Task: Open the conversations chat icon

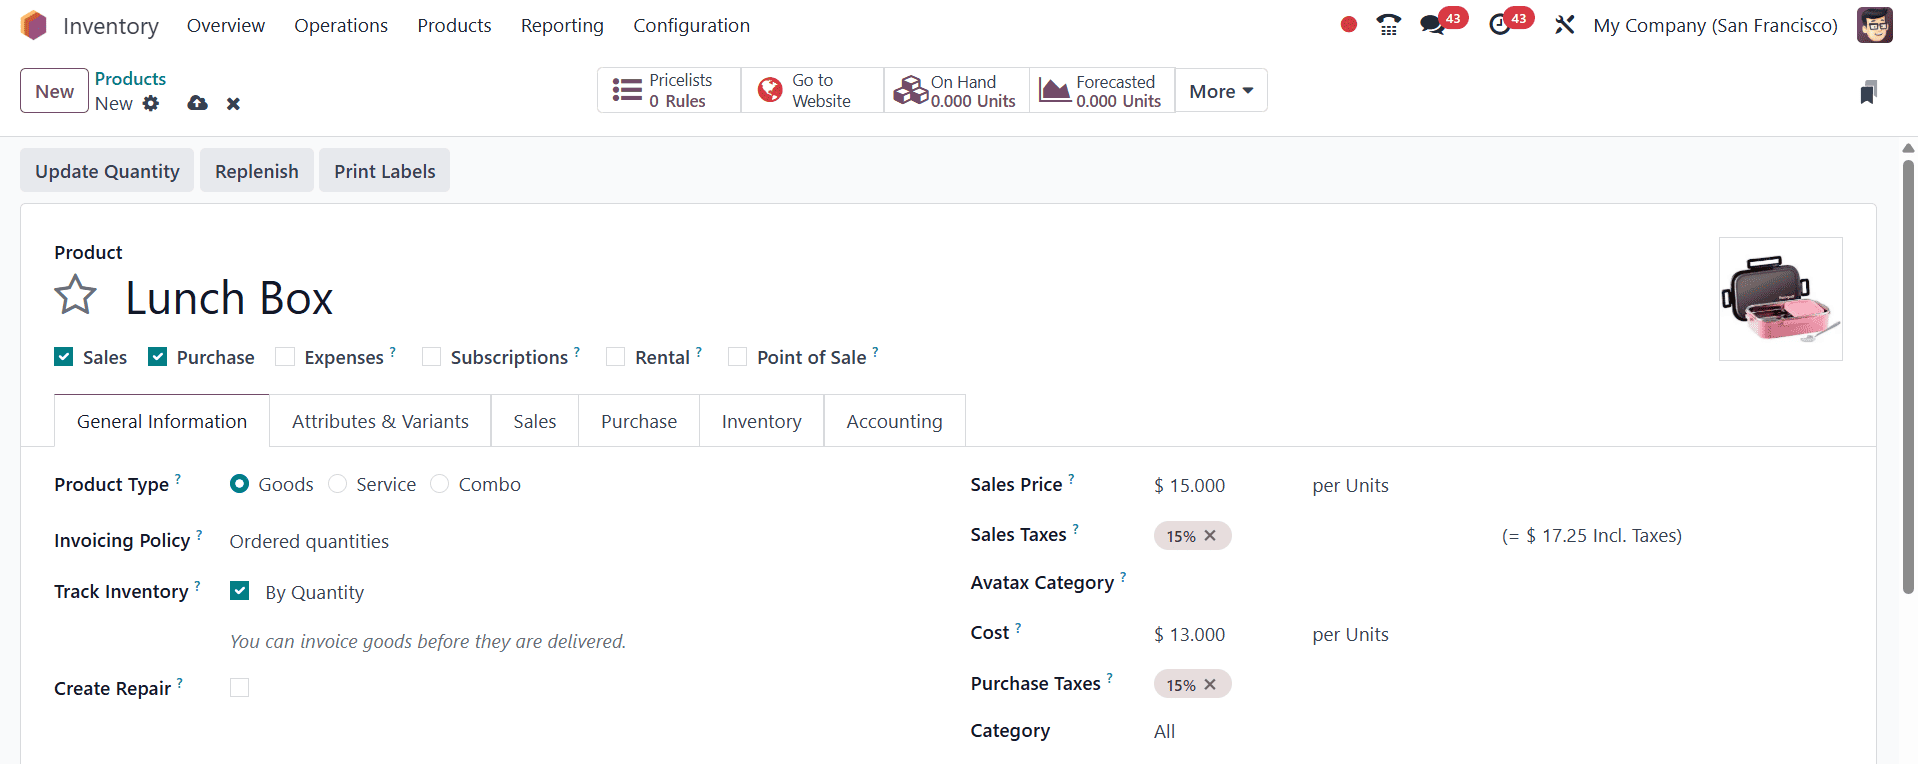Action: coord(1433,25)
